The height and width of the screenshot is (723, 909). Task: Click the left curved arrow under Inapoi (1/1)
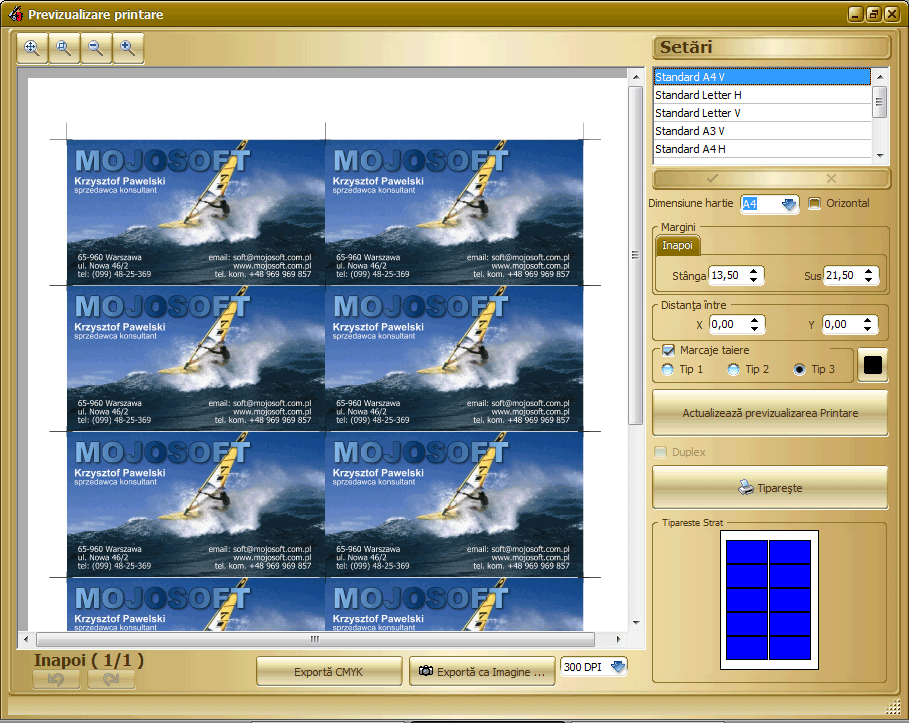pos(56,679)
